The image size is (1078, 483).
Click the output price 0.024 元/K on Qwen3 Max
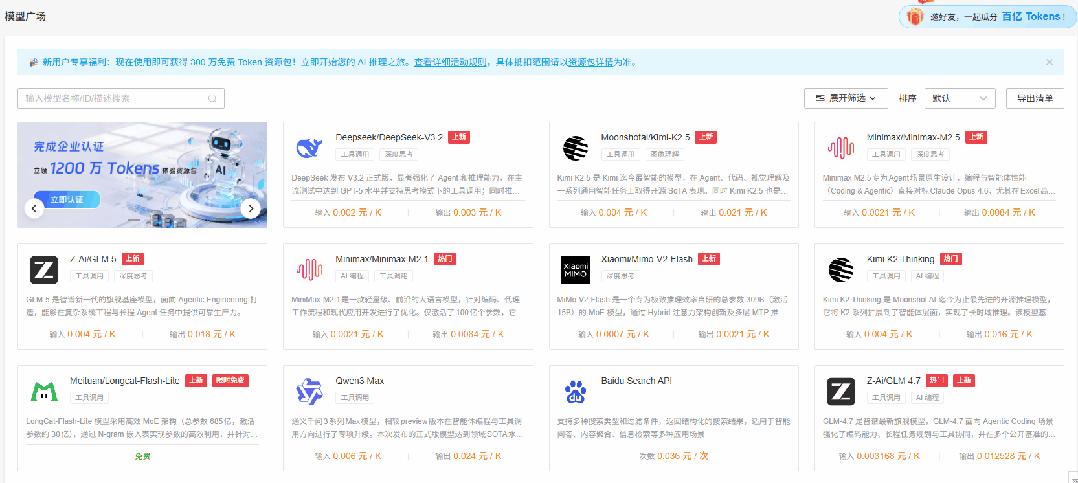point(476,456)
